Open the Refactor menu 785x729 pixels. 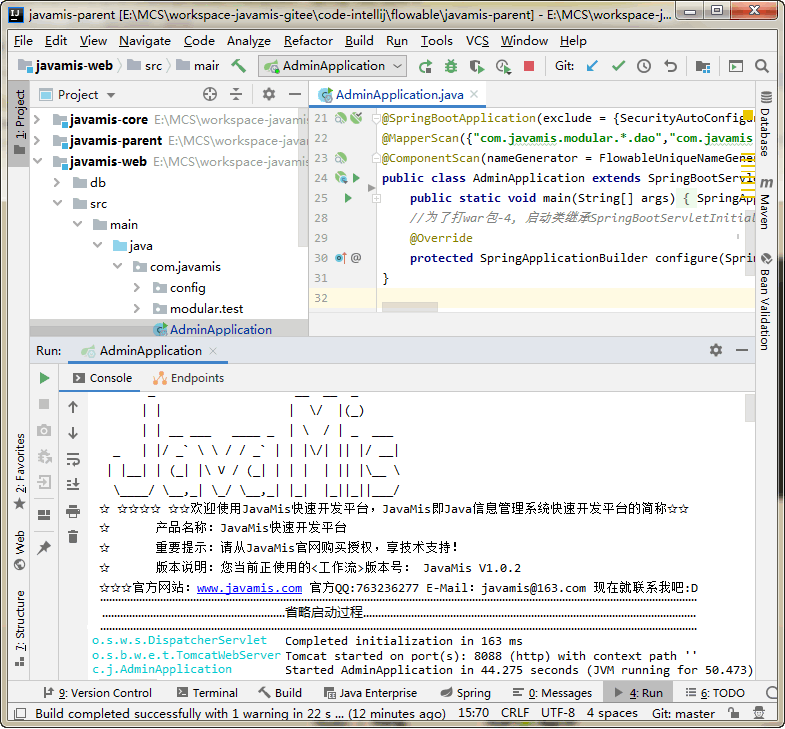click(x=308, y=41)
